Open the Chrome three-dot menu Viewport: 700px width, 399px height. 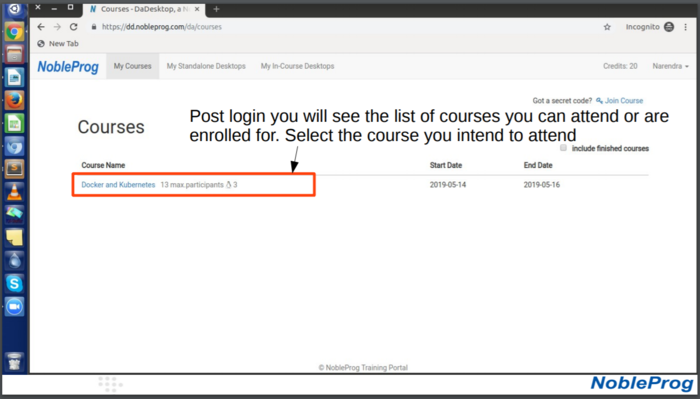click(x=686, y=27)
